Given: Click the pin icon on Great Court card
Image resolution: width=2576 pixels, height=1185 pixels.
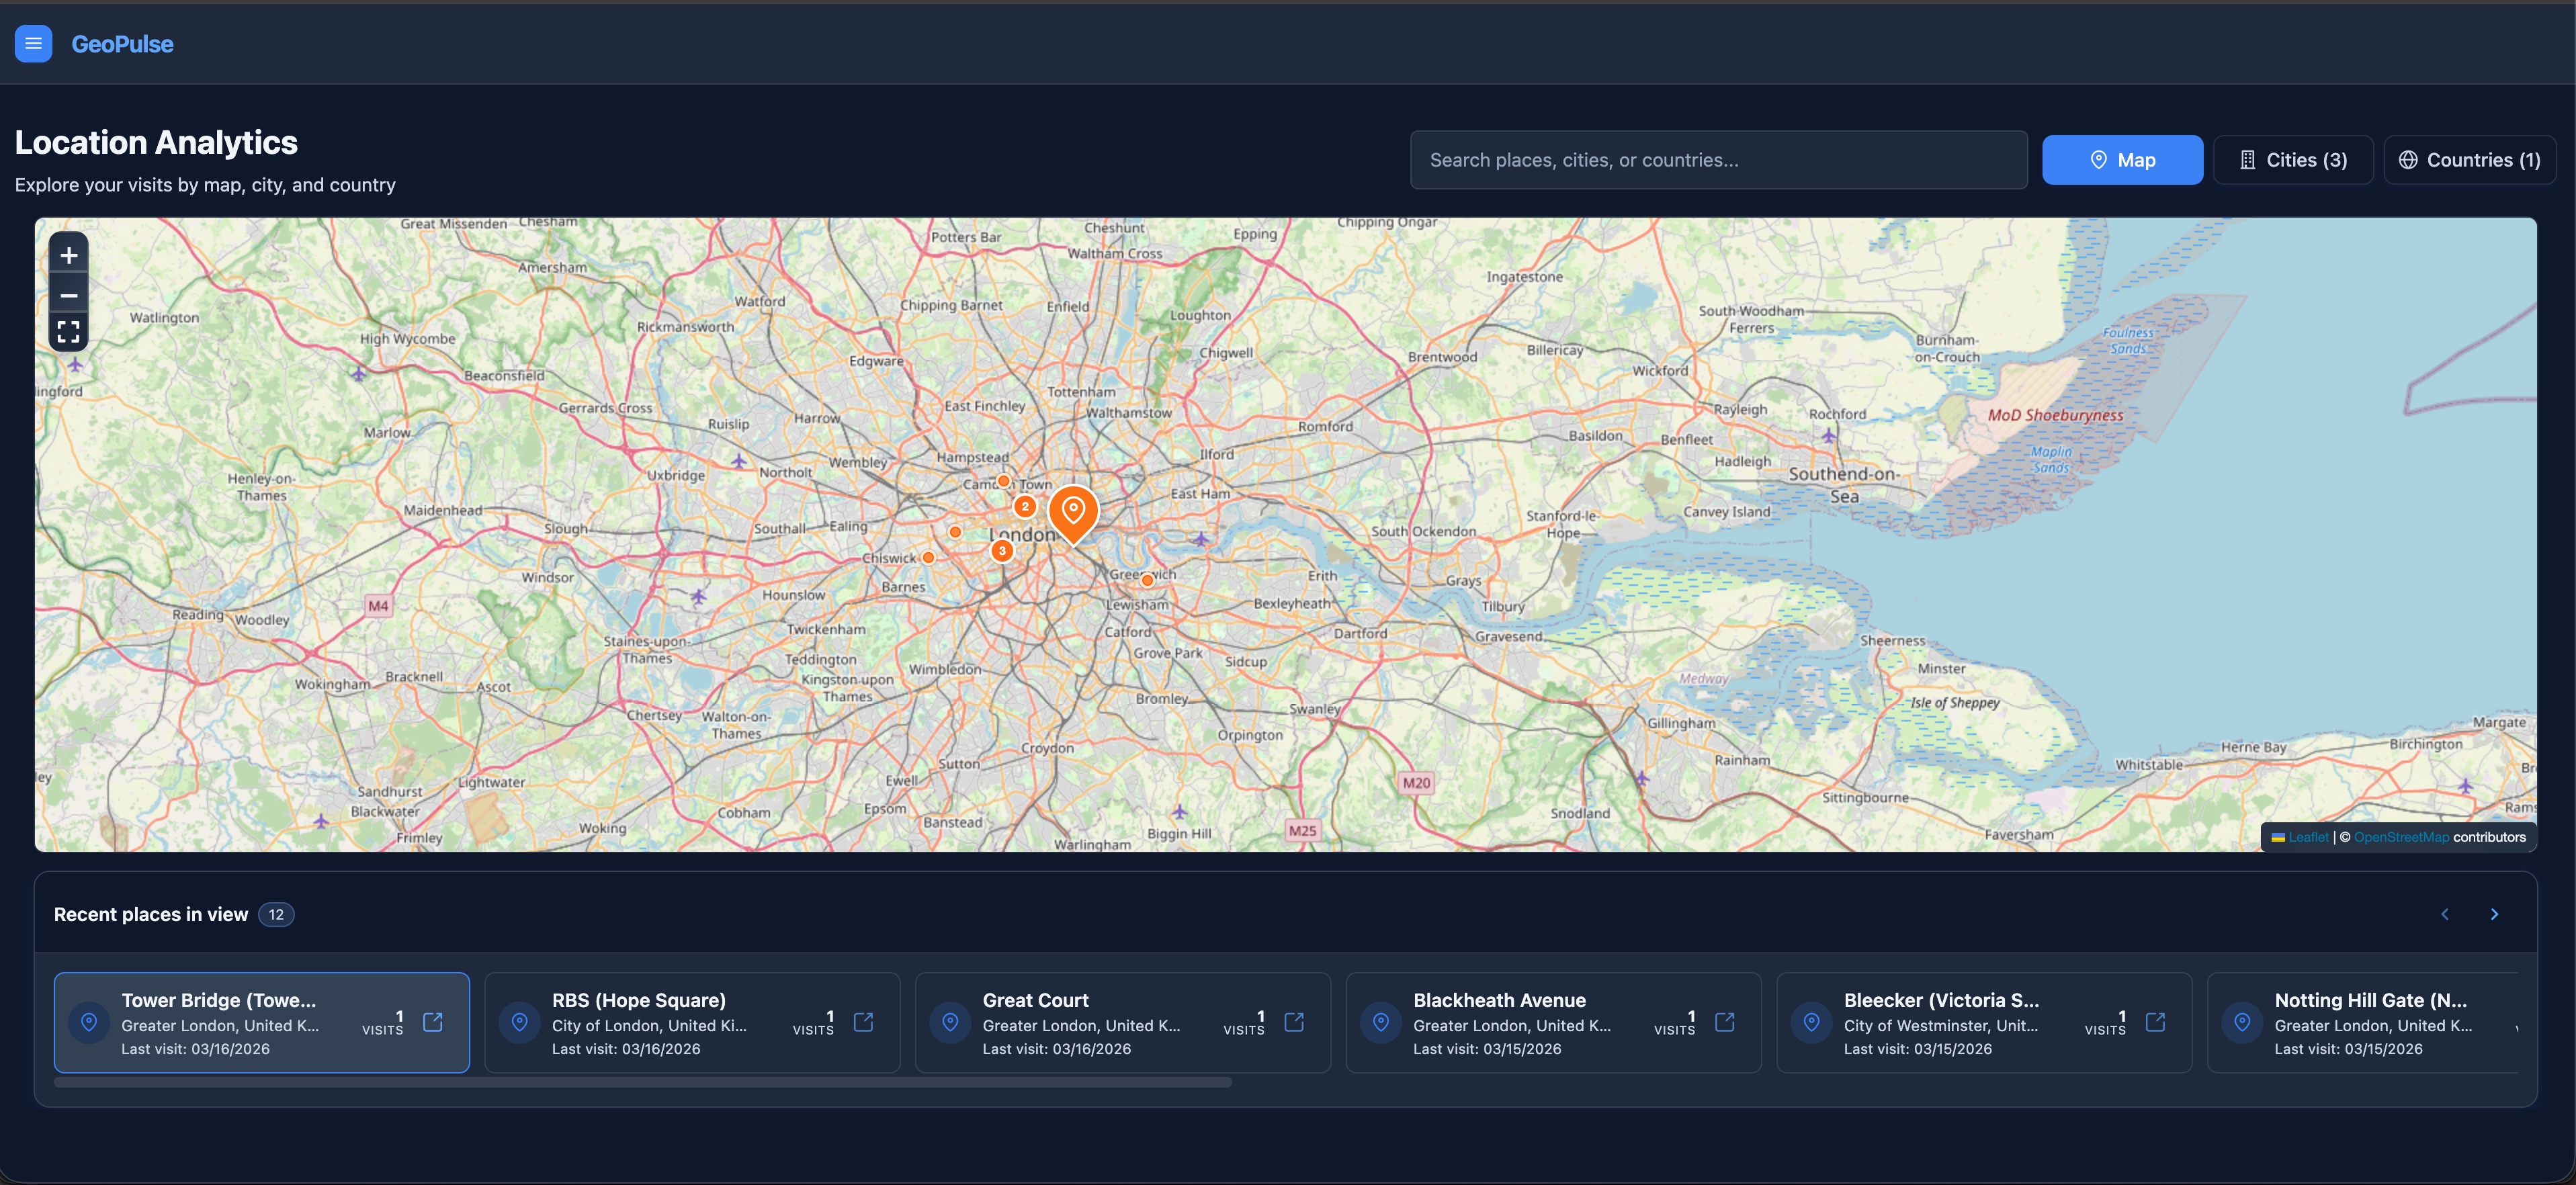Looking at the screenshot, I should (950, 1022).
